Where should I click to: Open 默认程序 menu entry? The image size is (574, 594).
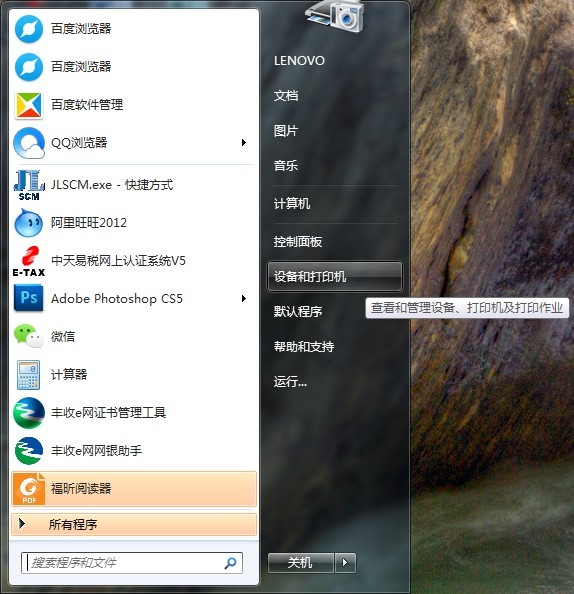click(x=298, y=311)
